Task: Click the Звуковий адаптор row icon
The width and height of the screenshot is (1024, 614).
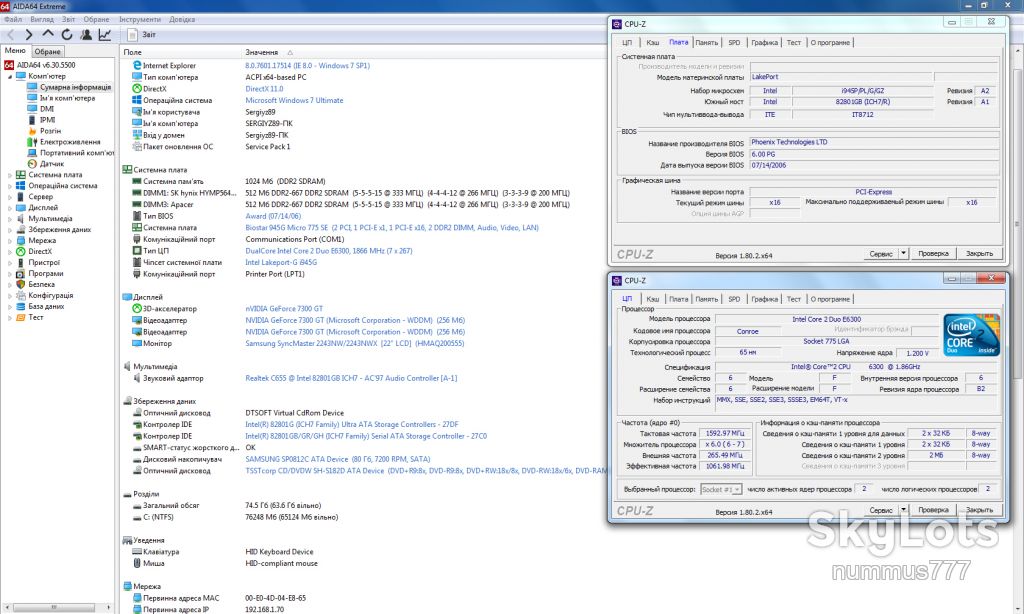Action: [x=137, y=378]
